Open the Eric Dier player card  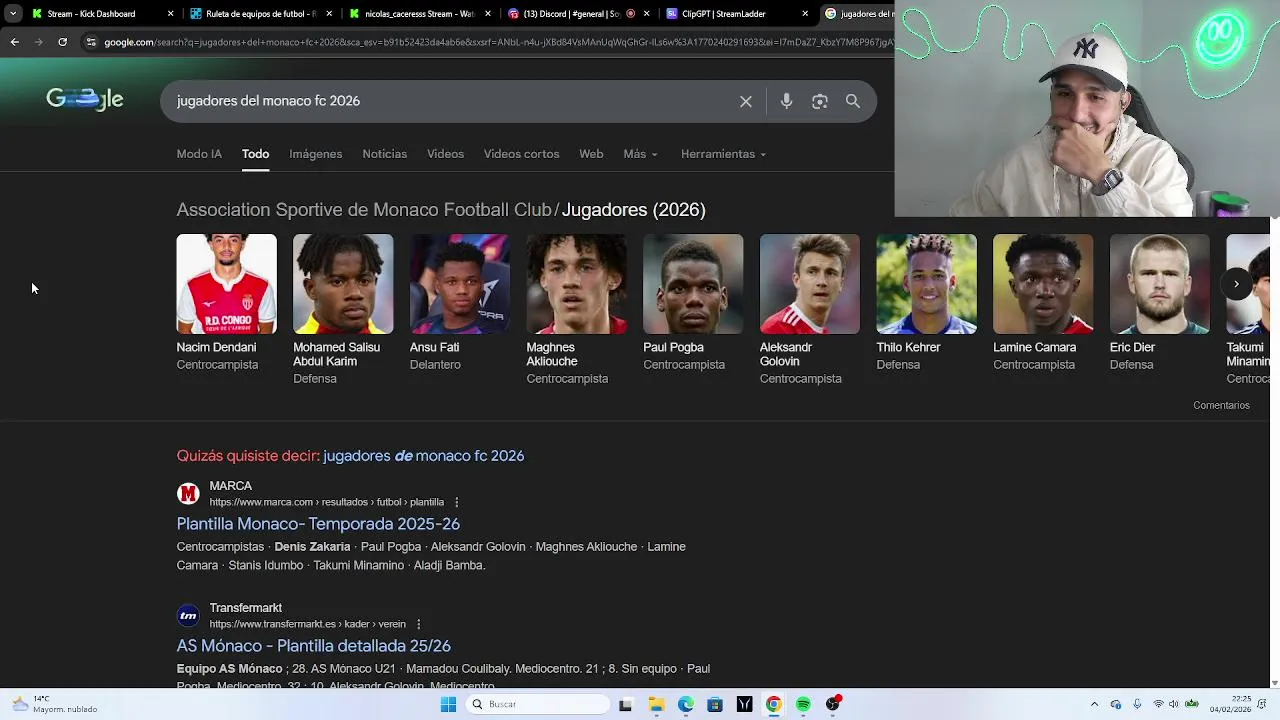coord(1160,303)
